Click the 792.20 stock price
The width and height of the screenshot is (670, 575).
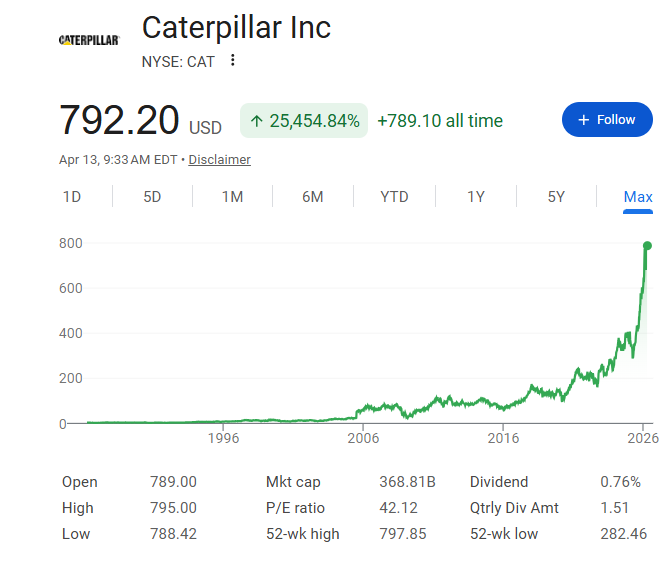pyautogui.click(x=119, y=120)
